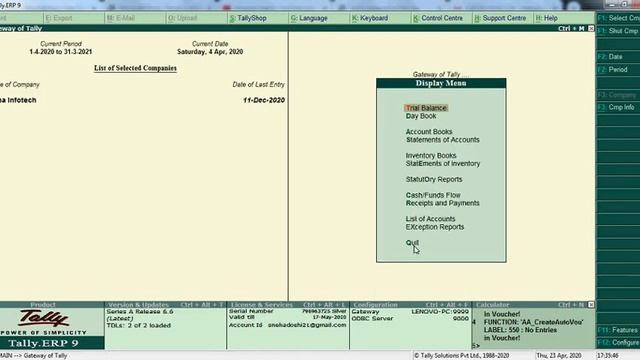Open Trial Balance in Display Menu

[x=426, y=108]
